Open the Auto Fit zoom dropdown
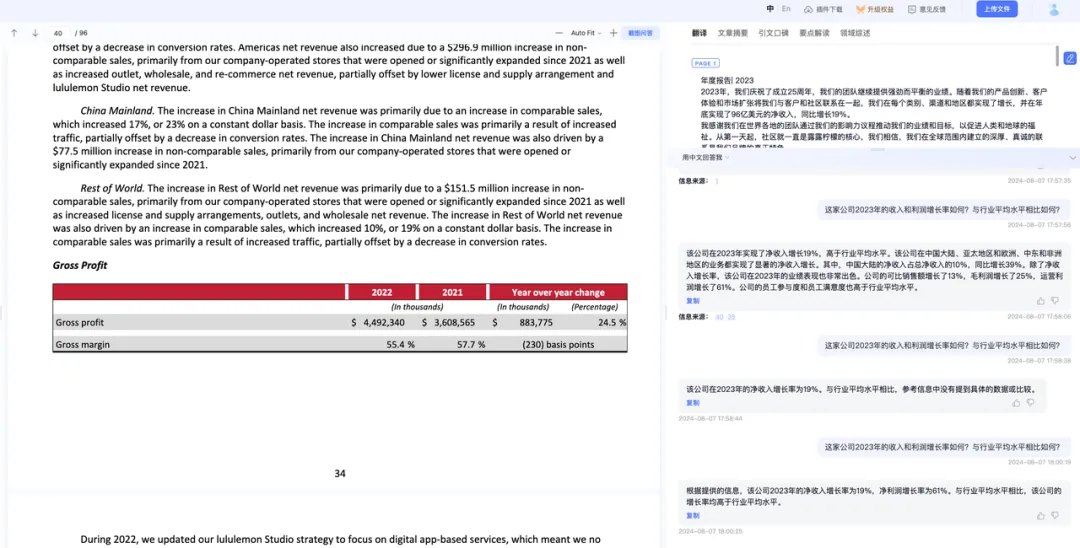 pyautogui.click(x=585, y=33)
